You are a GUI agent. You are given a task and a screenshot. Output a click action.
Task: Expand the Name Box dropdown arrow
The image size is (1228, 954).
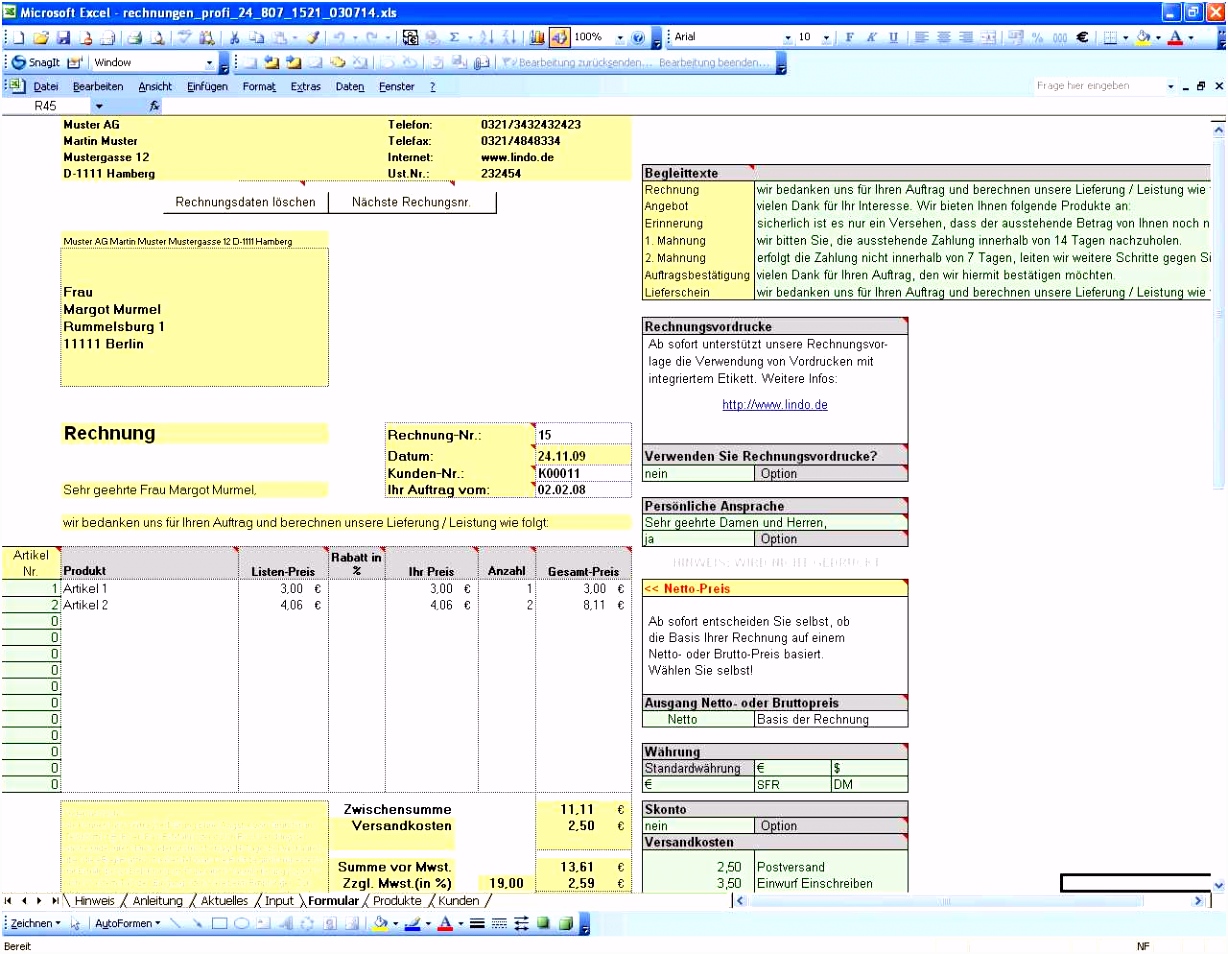(x=98, y=106)
